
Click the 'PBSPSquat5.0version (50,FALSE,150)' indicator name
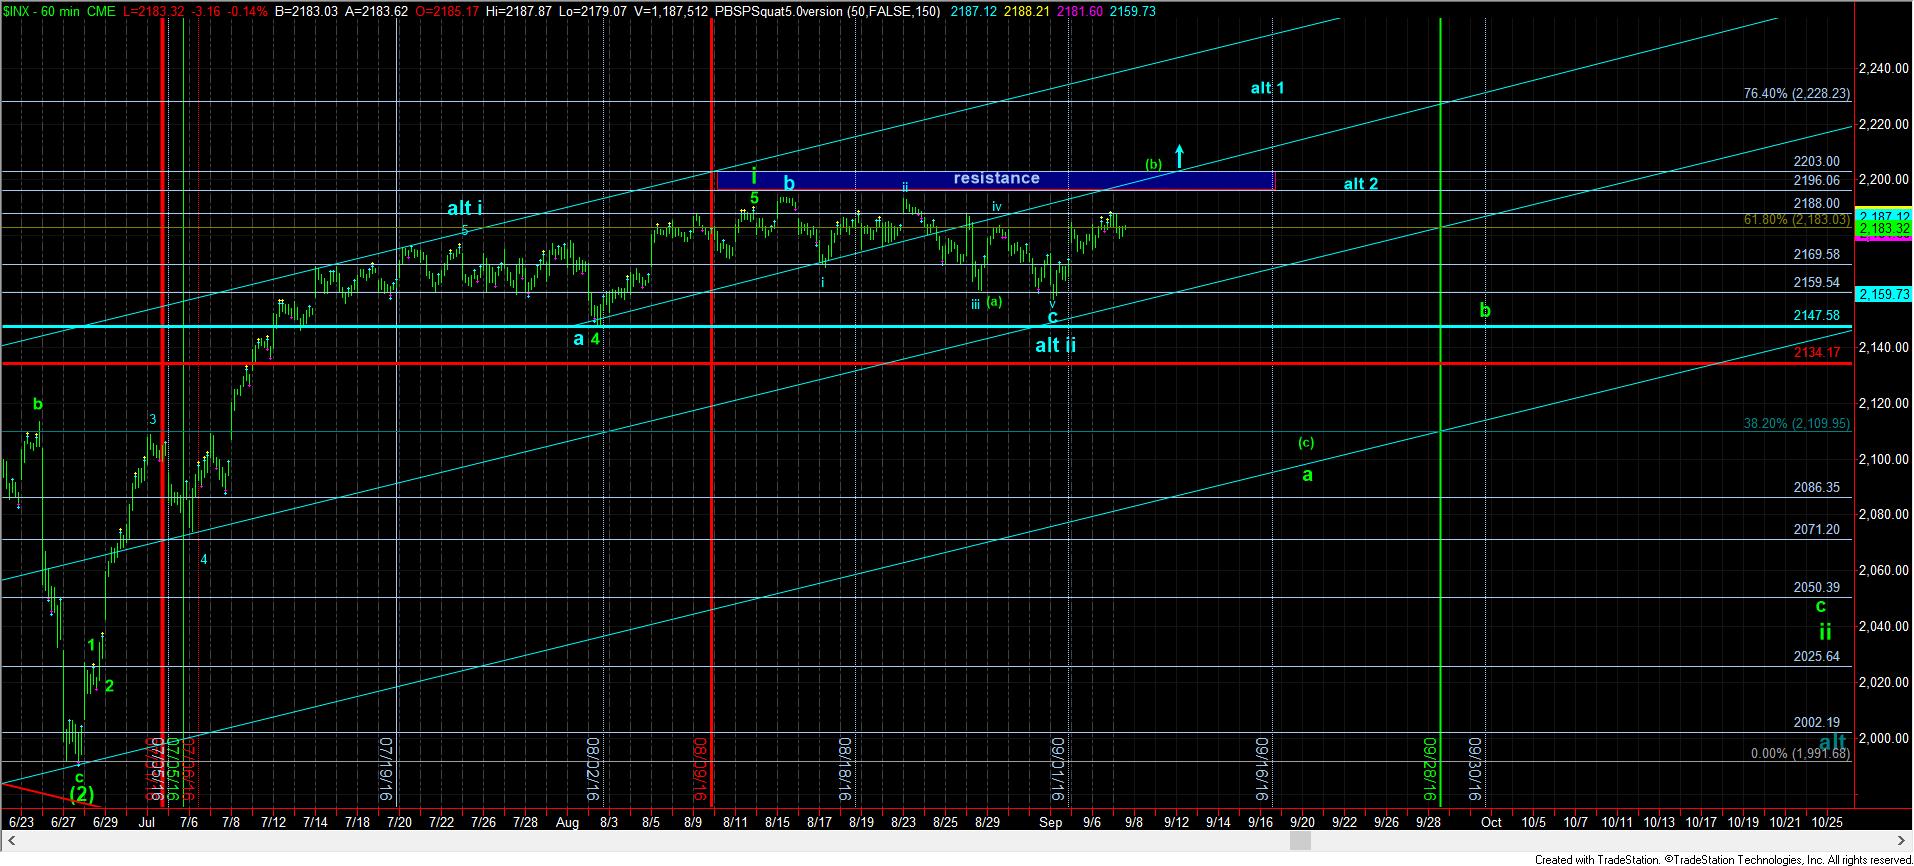click(x=829, y=11)
